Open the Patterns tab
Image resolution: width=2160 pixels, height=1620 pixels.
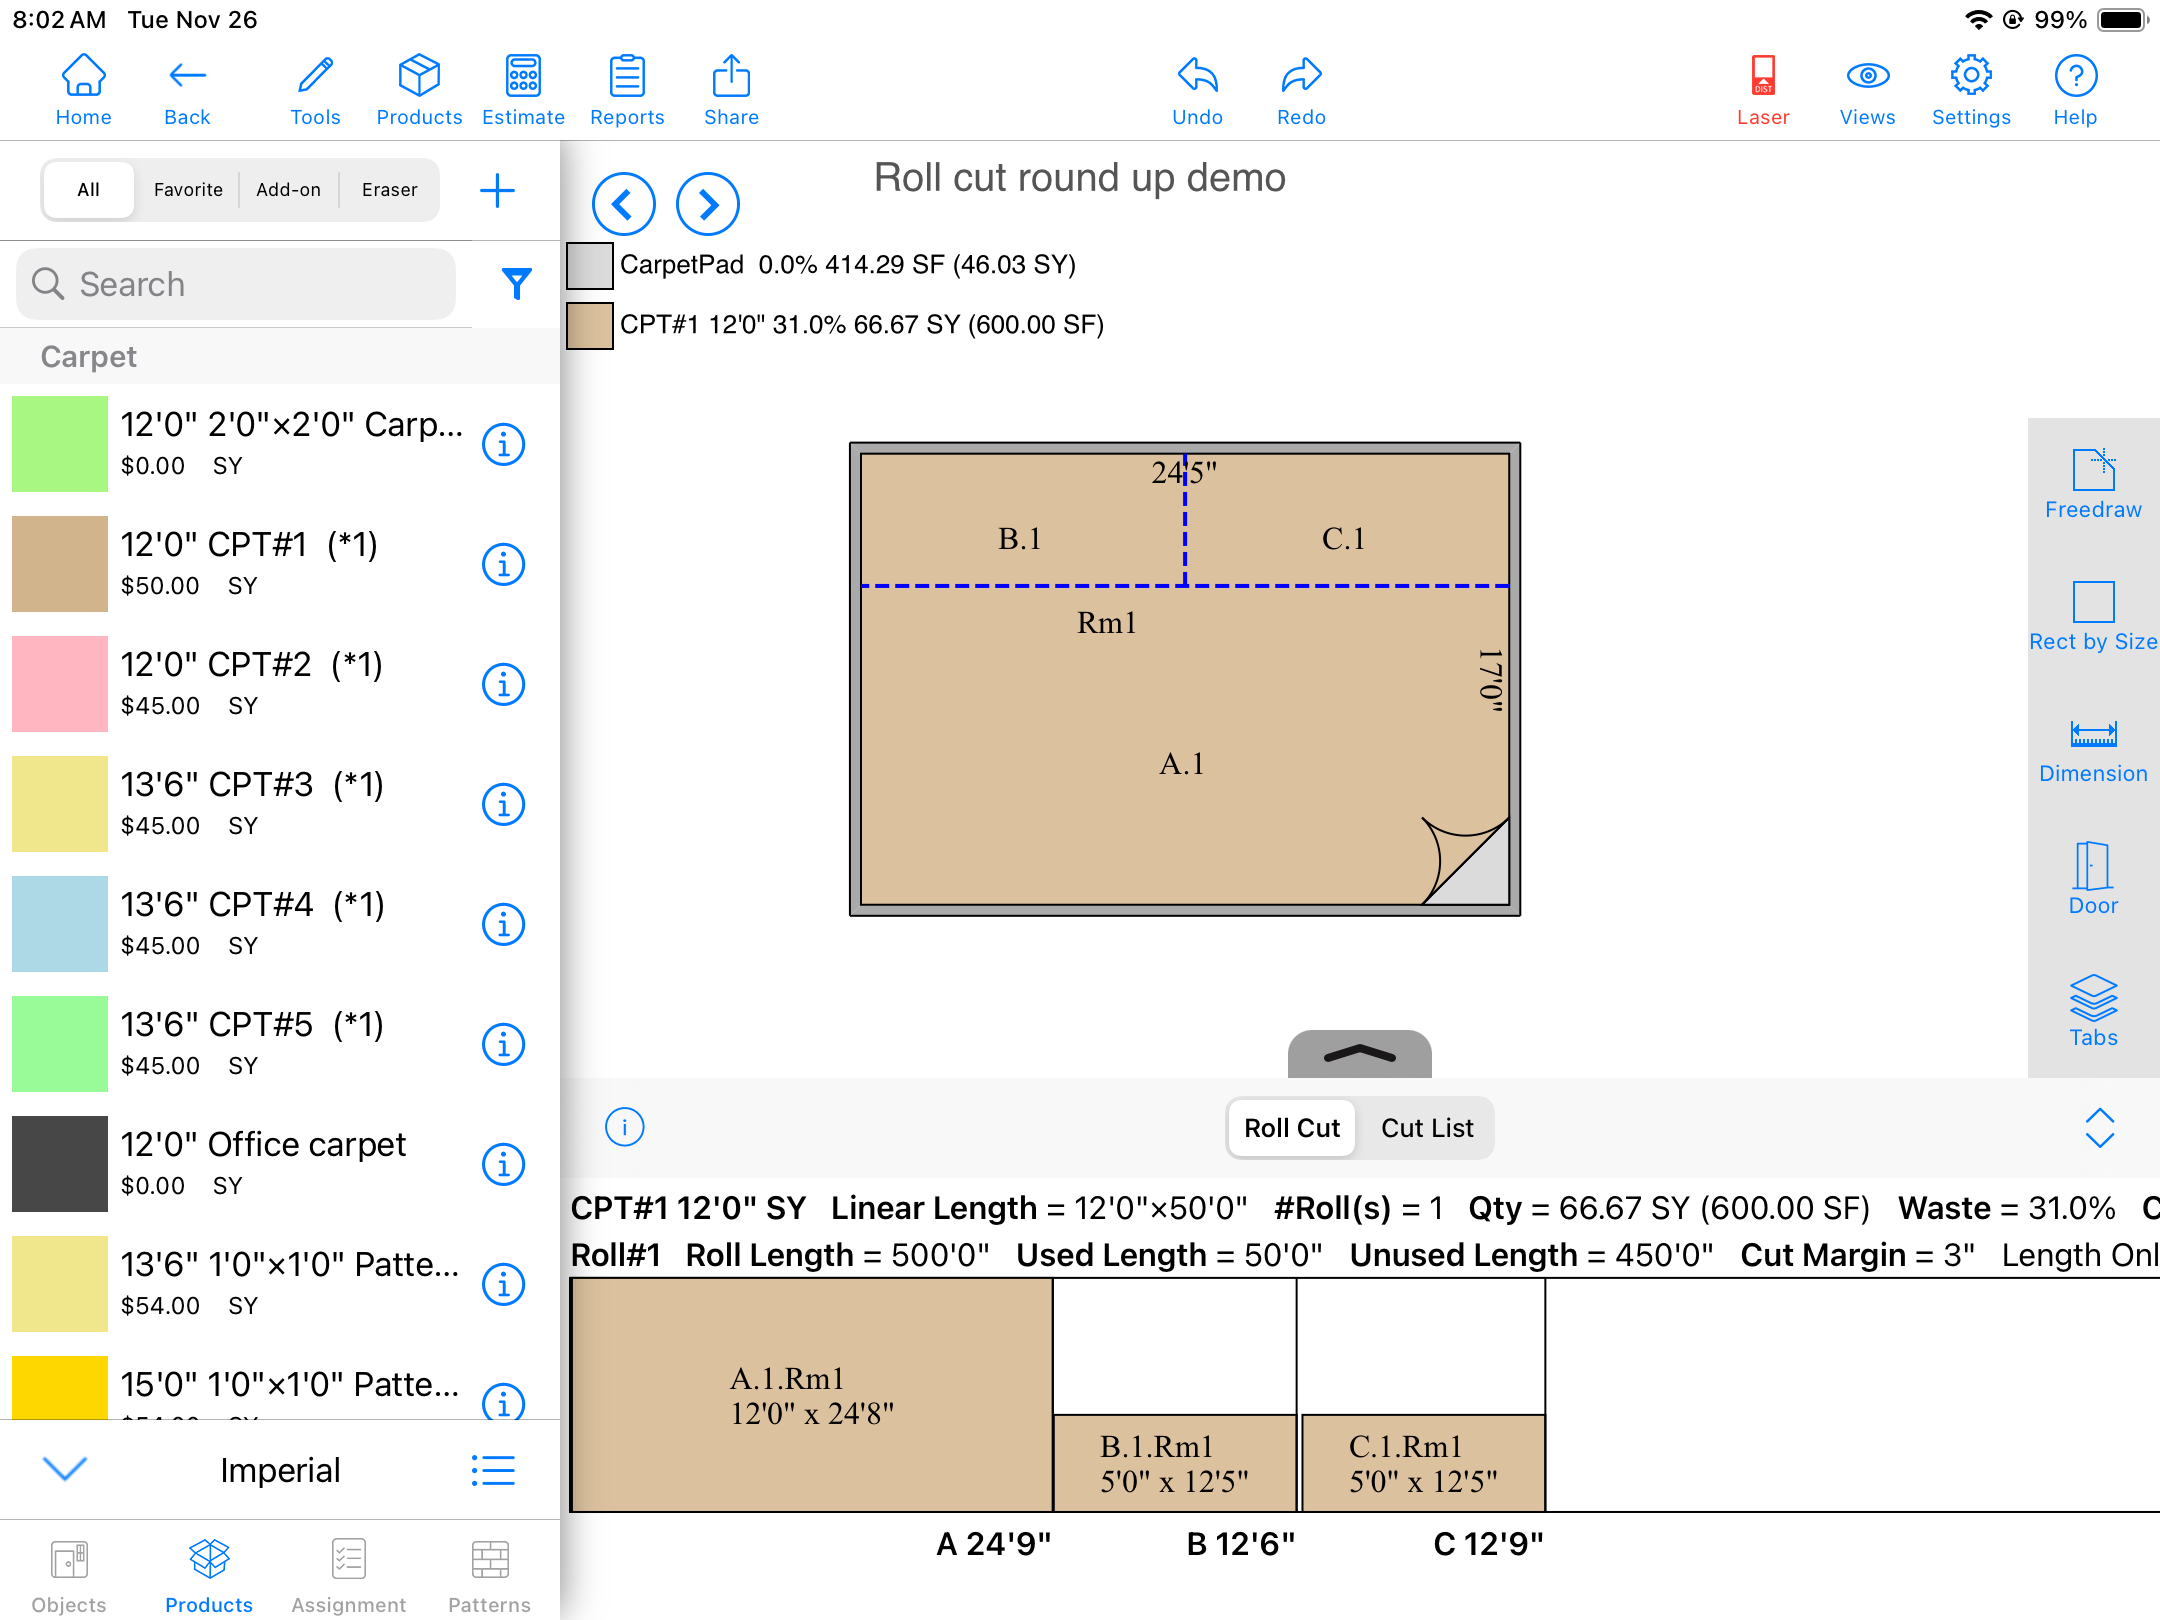tap(489, 1575)
